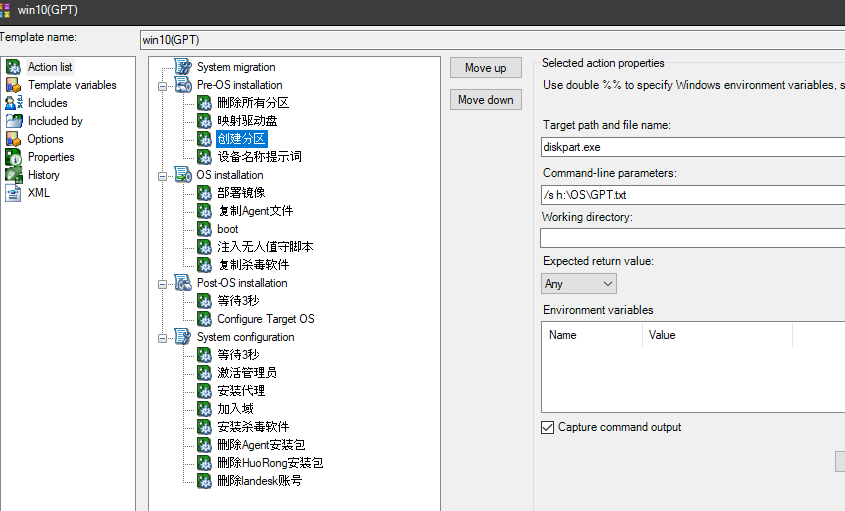
Task: Click the OS installation section icon
Action: pos(183,175)
